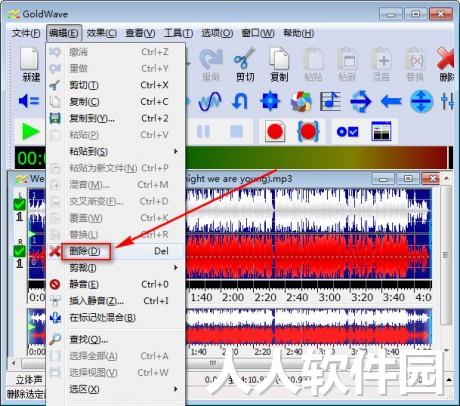Open the control properties window icon
Image resolution: width=460 pixels, height=406 pixels.
pos(381,132)
